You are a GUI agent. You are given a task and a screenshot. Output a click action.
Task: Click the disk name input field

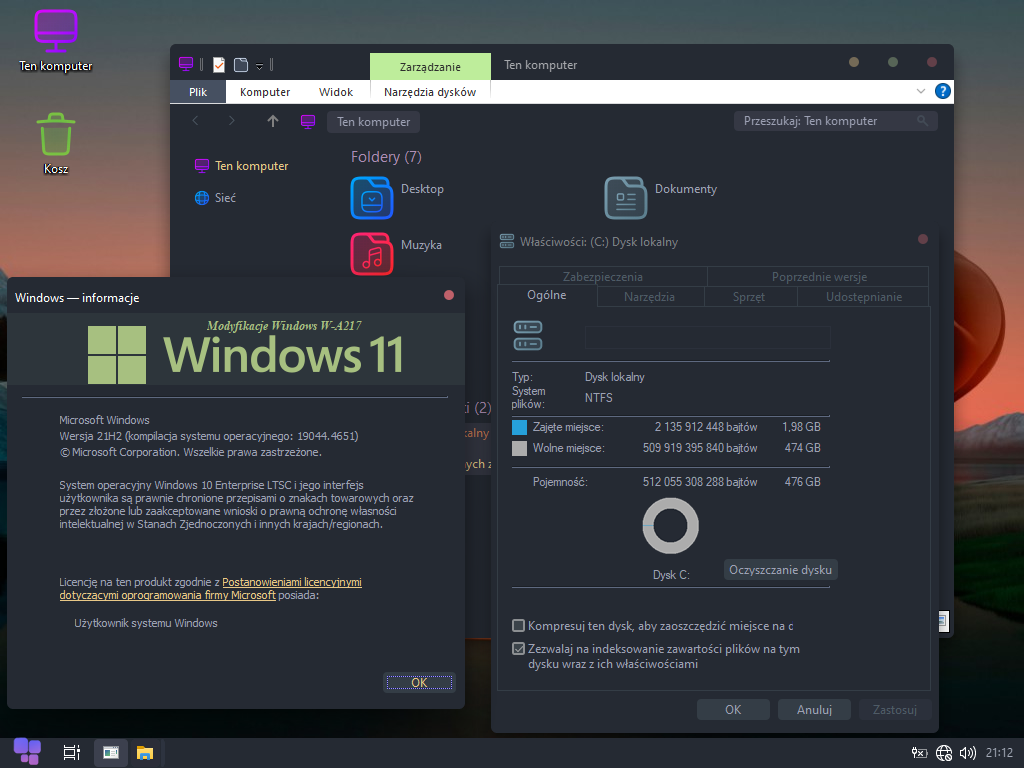click(707, 337)
